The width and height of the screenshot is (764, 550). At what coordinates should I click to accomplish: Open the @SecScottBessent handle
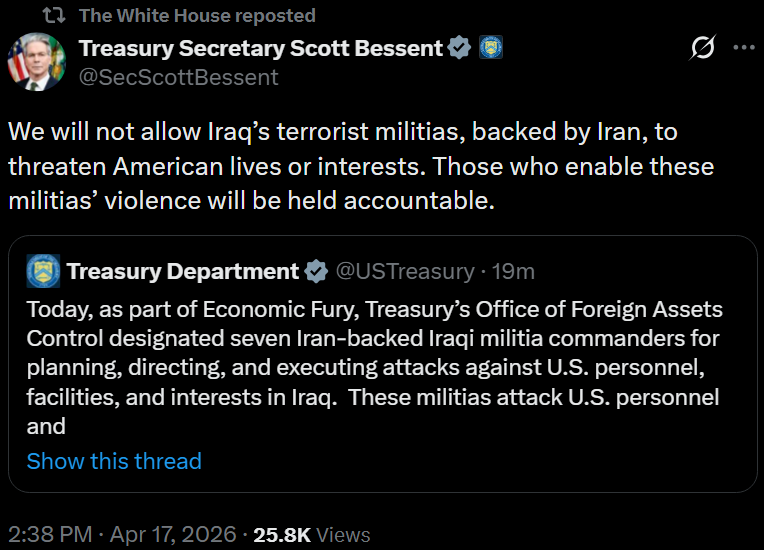point(178,77)
